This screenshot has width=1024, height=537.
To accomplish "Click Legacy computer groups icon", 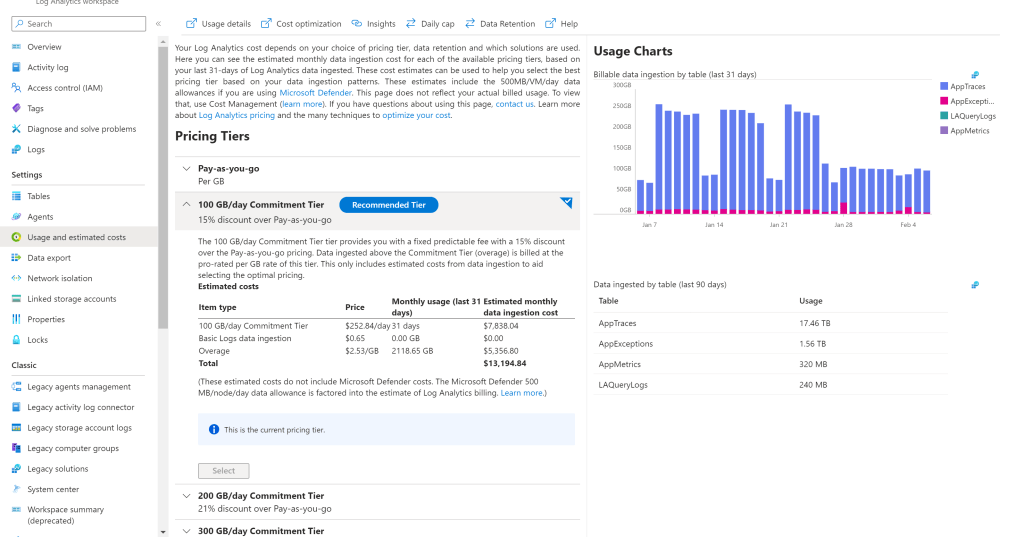I will click(x=16, y=448).
